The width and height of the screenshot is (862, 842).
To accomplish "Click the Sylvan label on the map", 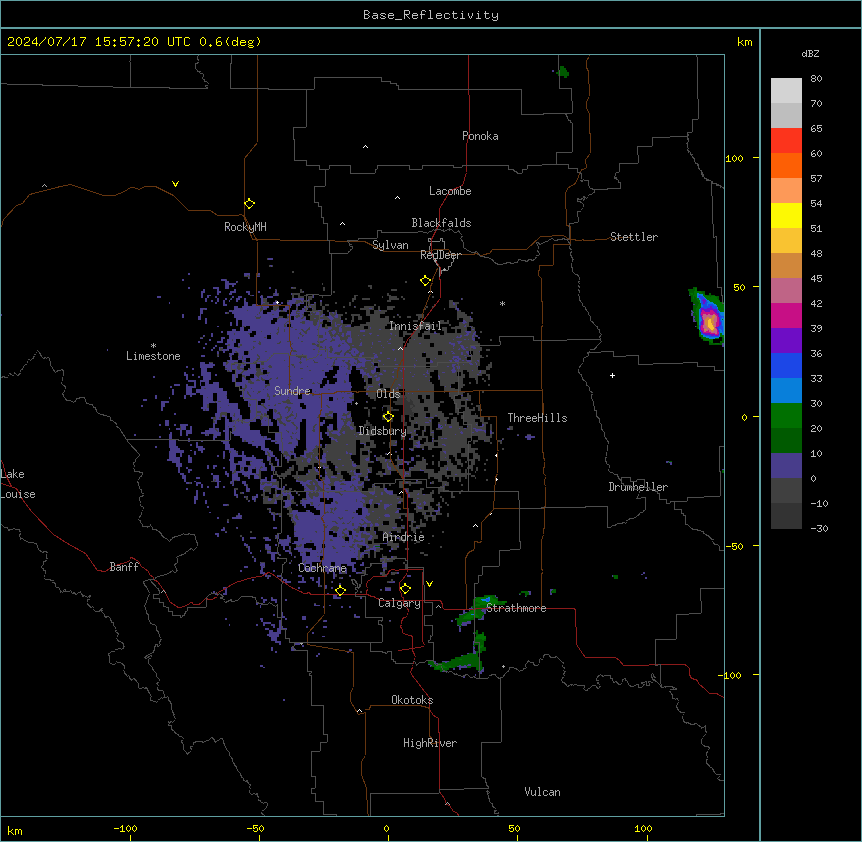I will coord(390,245).
